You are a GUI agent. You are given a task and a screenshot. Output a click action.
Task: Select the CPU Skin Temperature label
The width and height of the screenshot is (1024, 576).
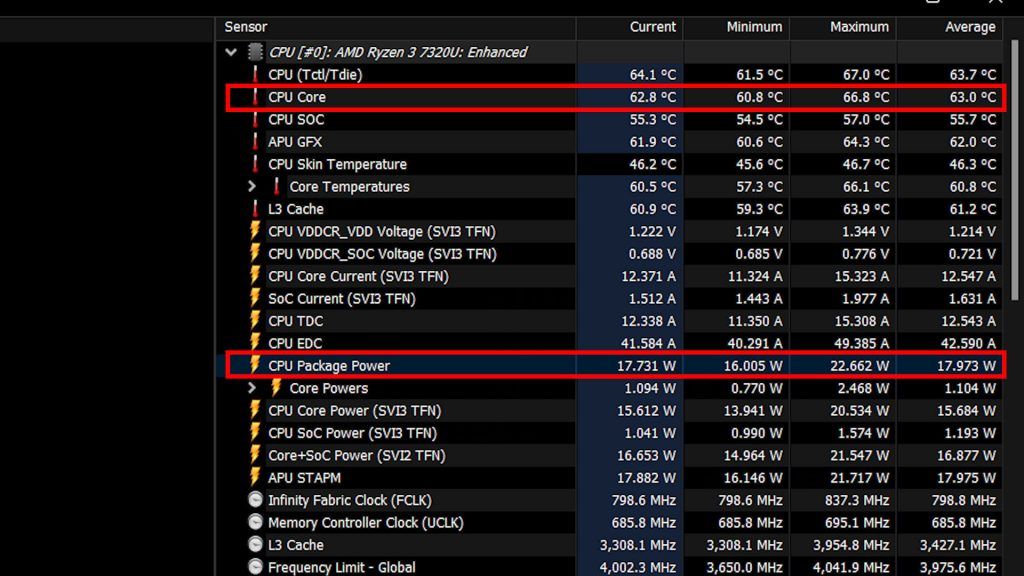[337, 165]
